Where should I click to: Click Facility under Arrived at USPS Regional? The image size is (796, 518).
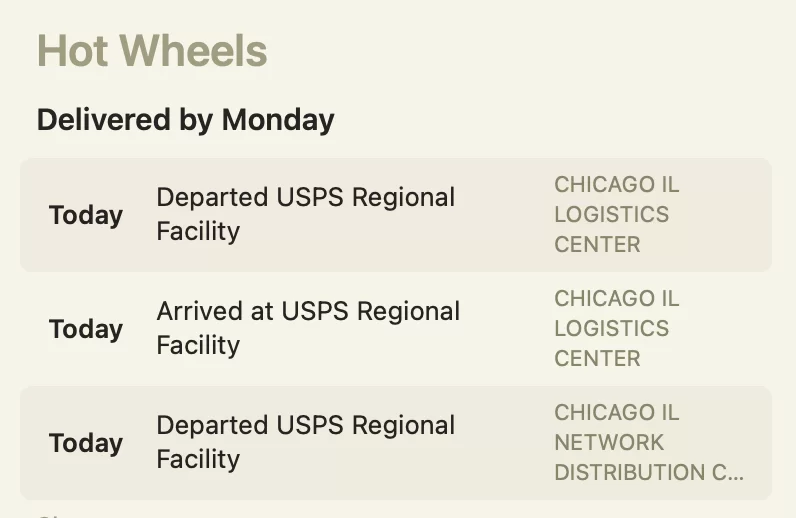click(x=198, y=346)
